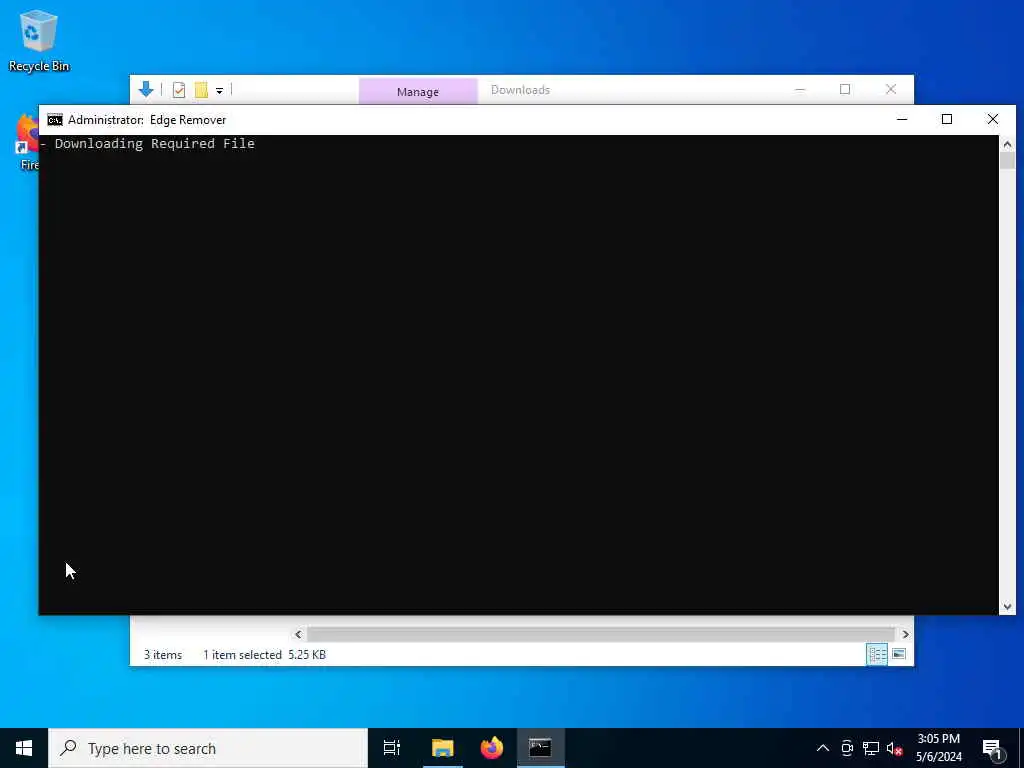Open Task View from the taskbar

pos(392,748)
